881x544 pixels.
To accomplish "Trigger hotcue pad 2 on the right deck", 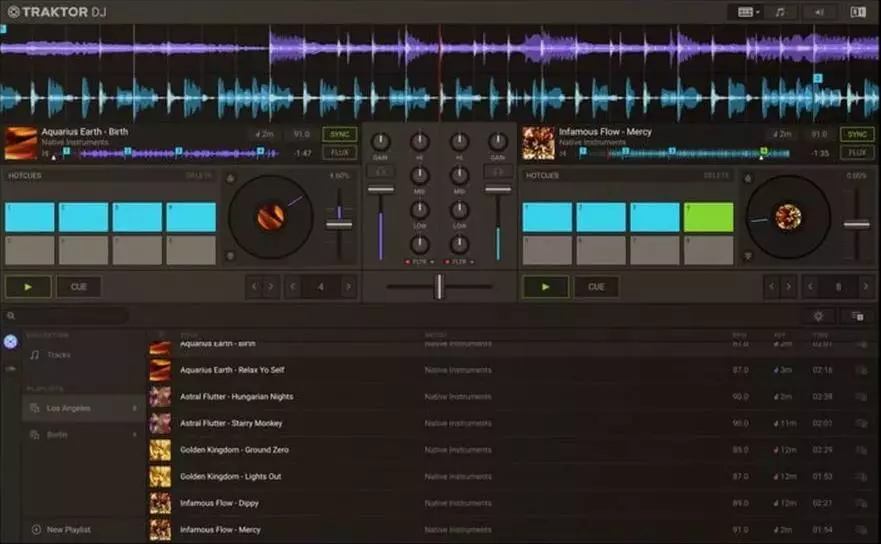I will coord(601,217).
